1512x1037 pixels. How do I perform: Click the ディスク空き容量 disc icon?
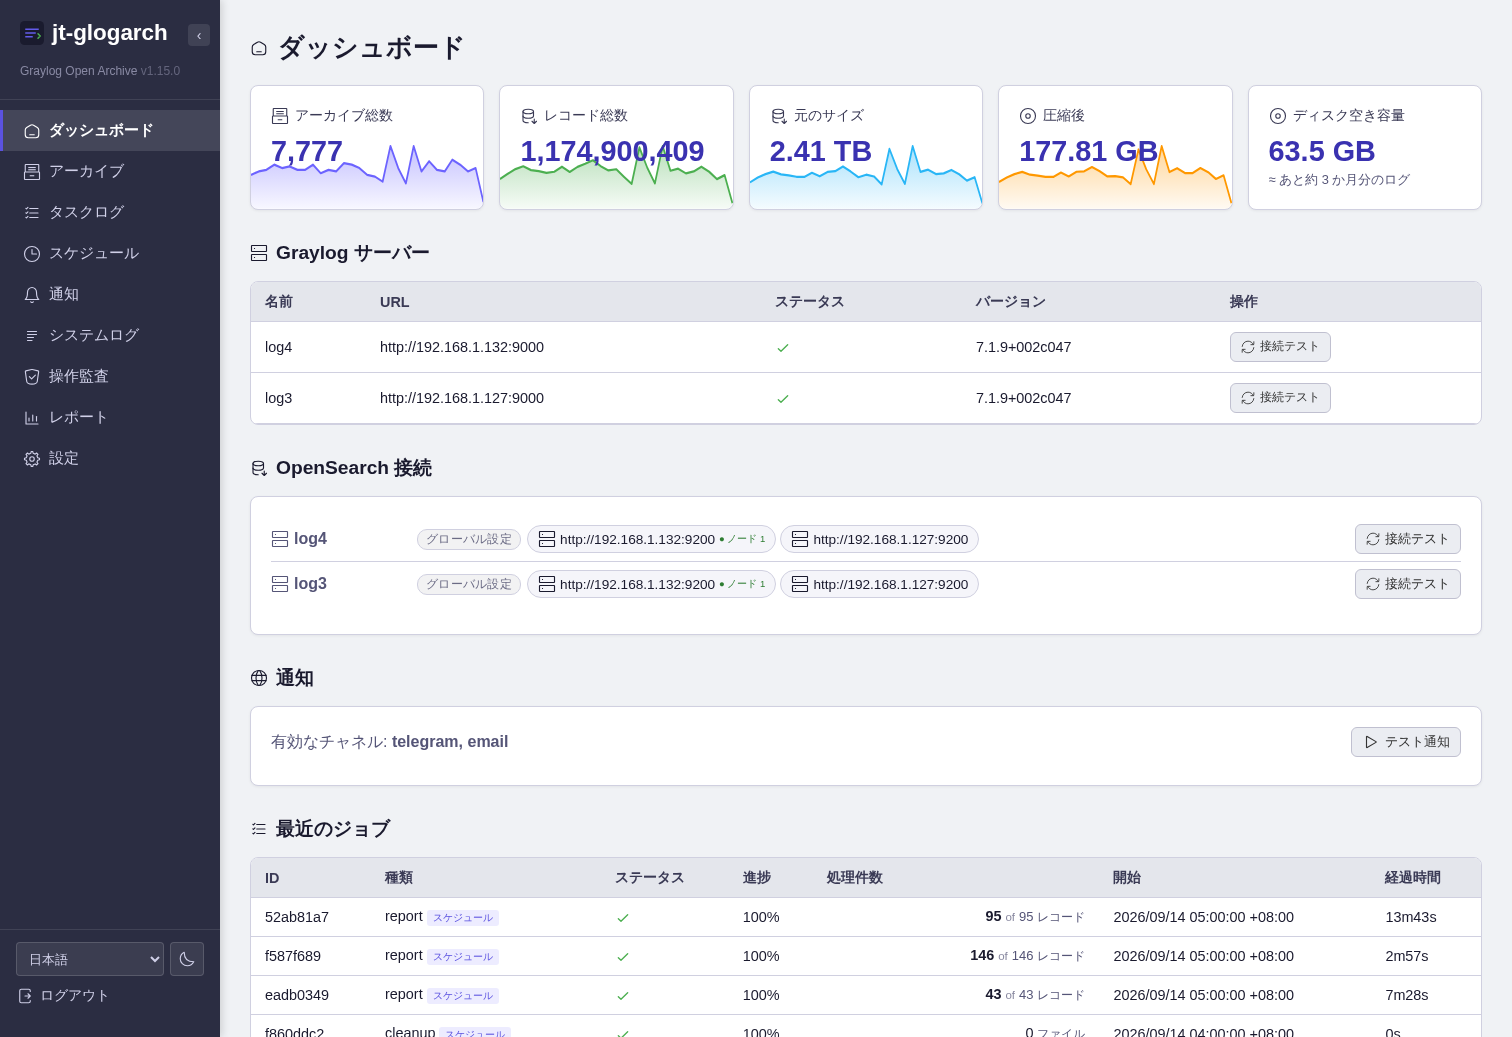coord(1278,116)
